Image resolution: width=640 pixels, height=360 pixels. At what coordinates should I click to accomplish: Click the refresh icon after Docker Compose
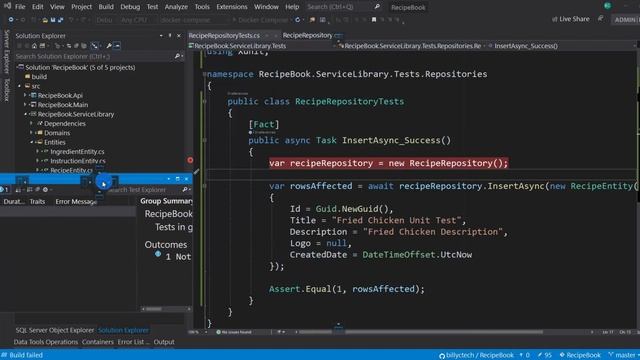click(x=298, y=20)
